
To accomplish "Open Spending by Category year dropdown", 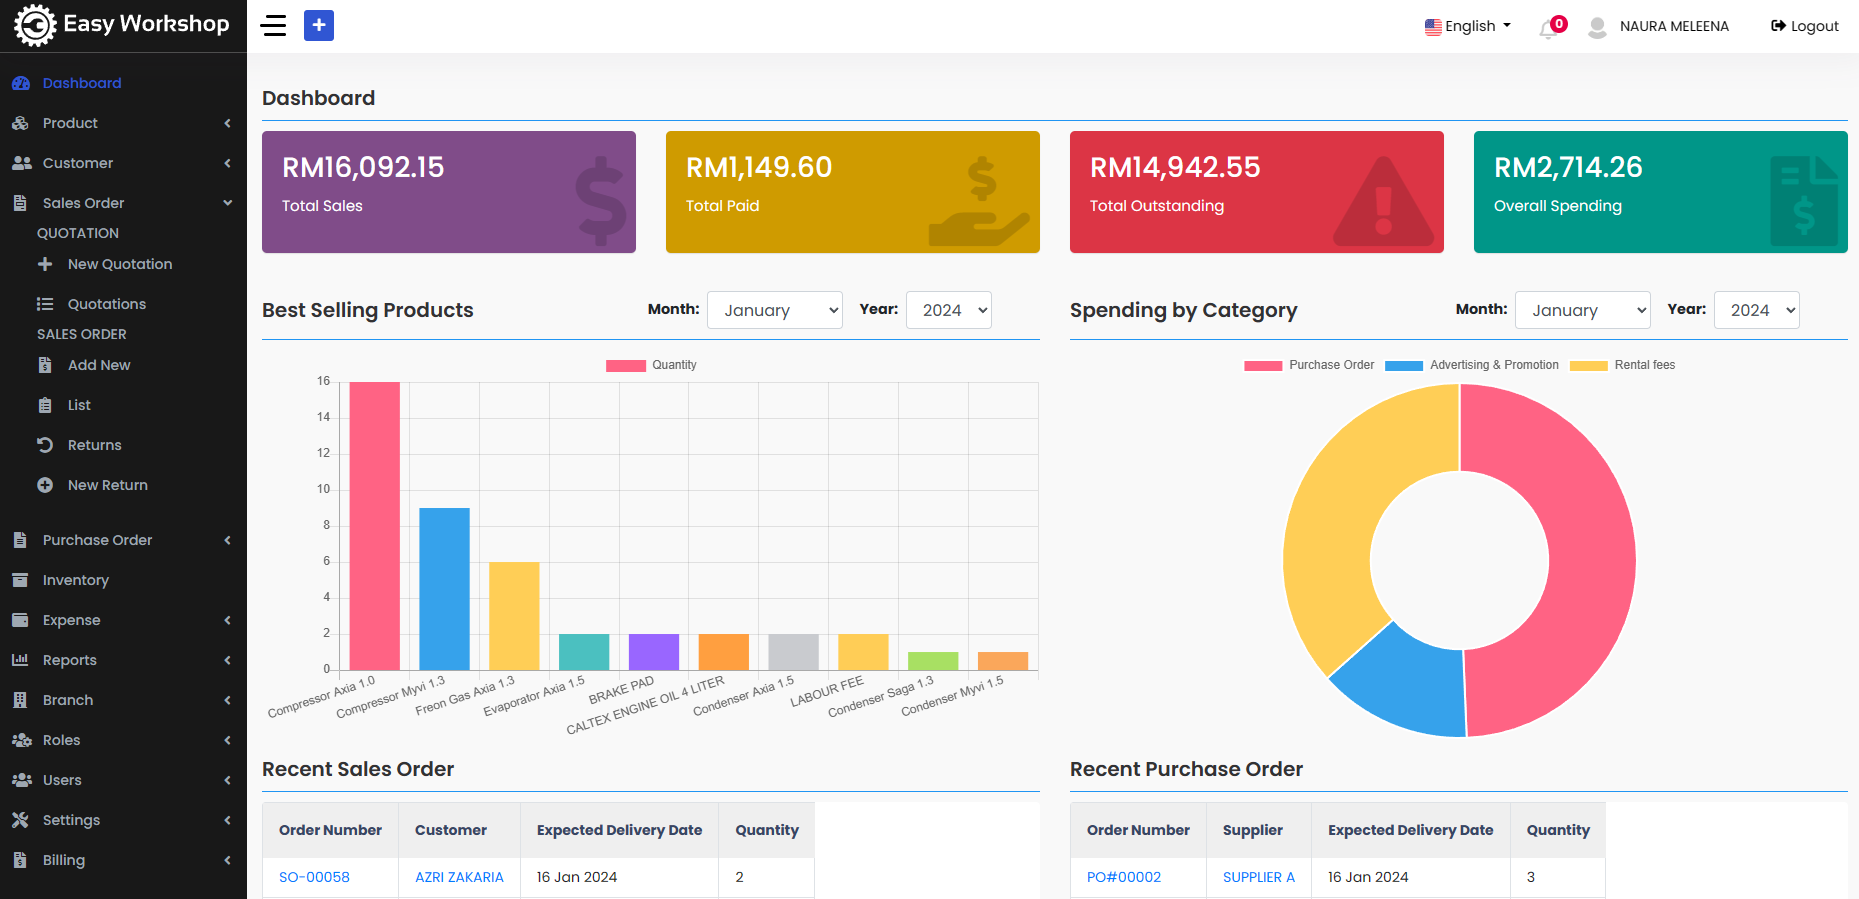I will click(x=1757, y=310).
